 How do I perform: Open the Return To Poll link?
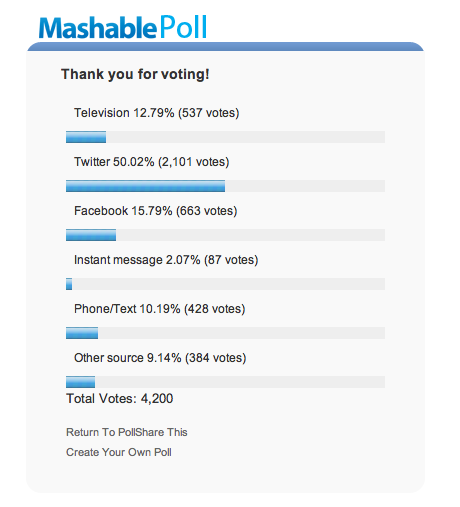pyautogui.click(x=99, y=432)
